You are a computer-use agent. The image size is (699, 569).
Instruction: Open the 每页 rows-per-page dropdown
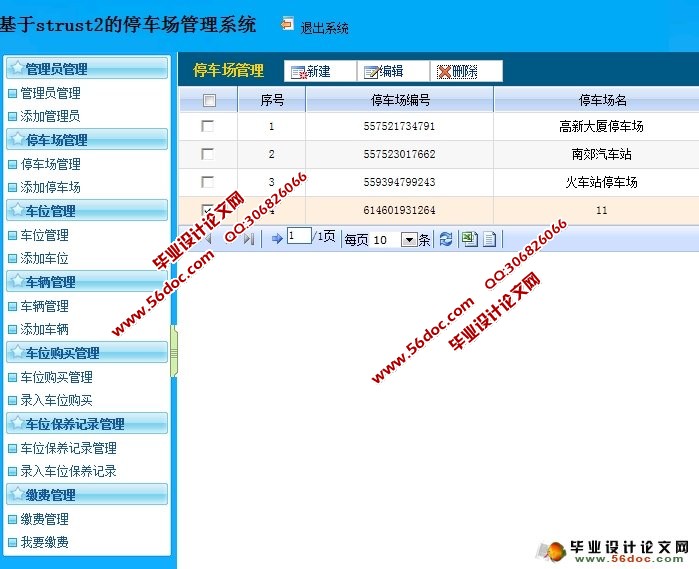[x=409, y=240]
